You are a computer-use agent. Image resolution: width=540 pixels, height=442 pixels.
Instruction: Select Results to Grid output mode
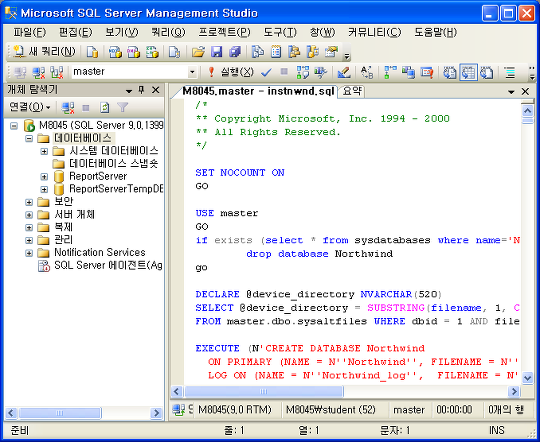(x=468, y=72)
